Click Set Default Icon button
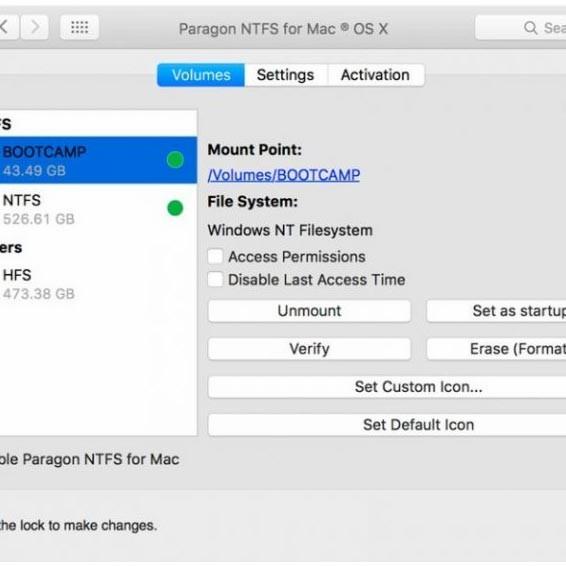This screenshot has height=566, width=566. click(387, 424)
